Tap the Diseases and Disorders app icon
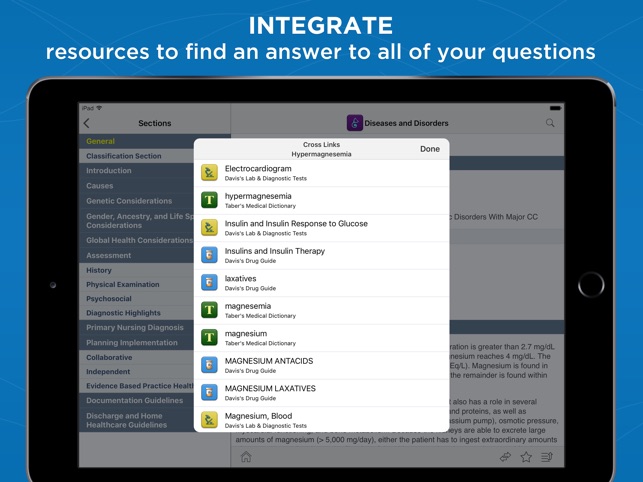The height and width of the screenshot is (482, 643). [x=355, y=123]
